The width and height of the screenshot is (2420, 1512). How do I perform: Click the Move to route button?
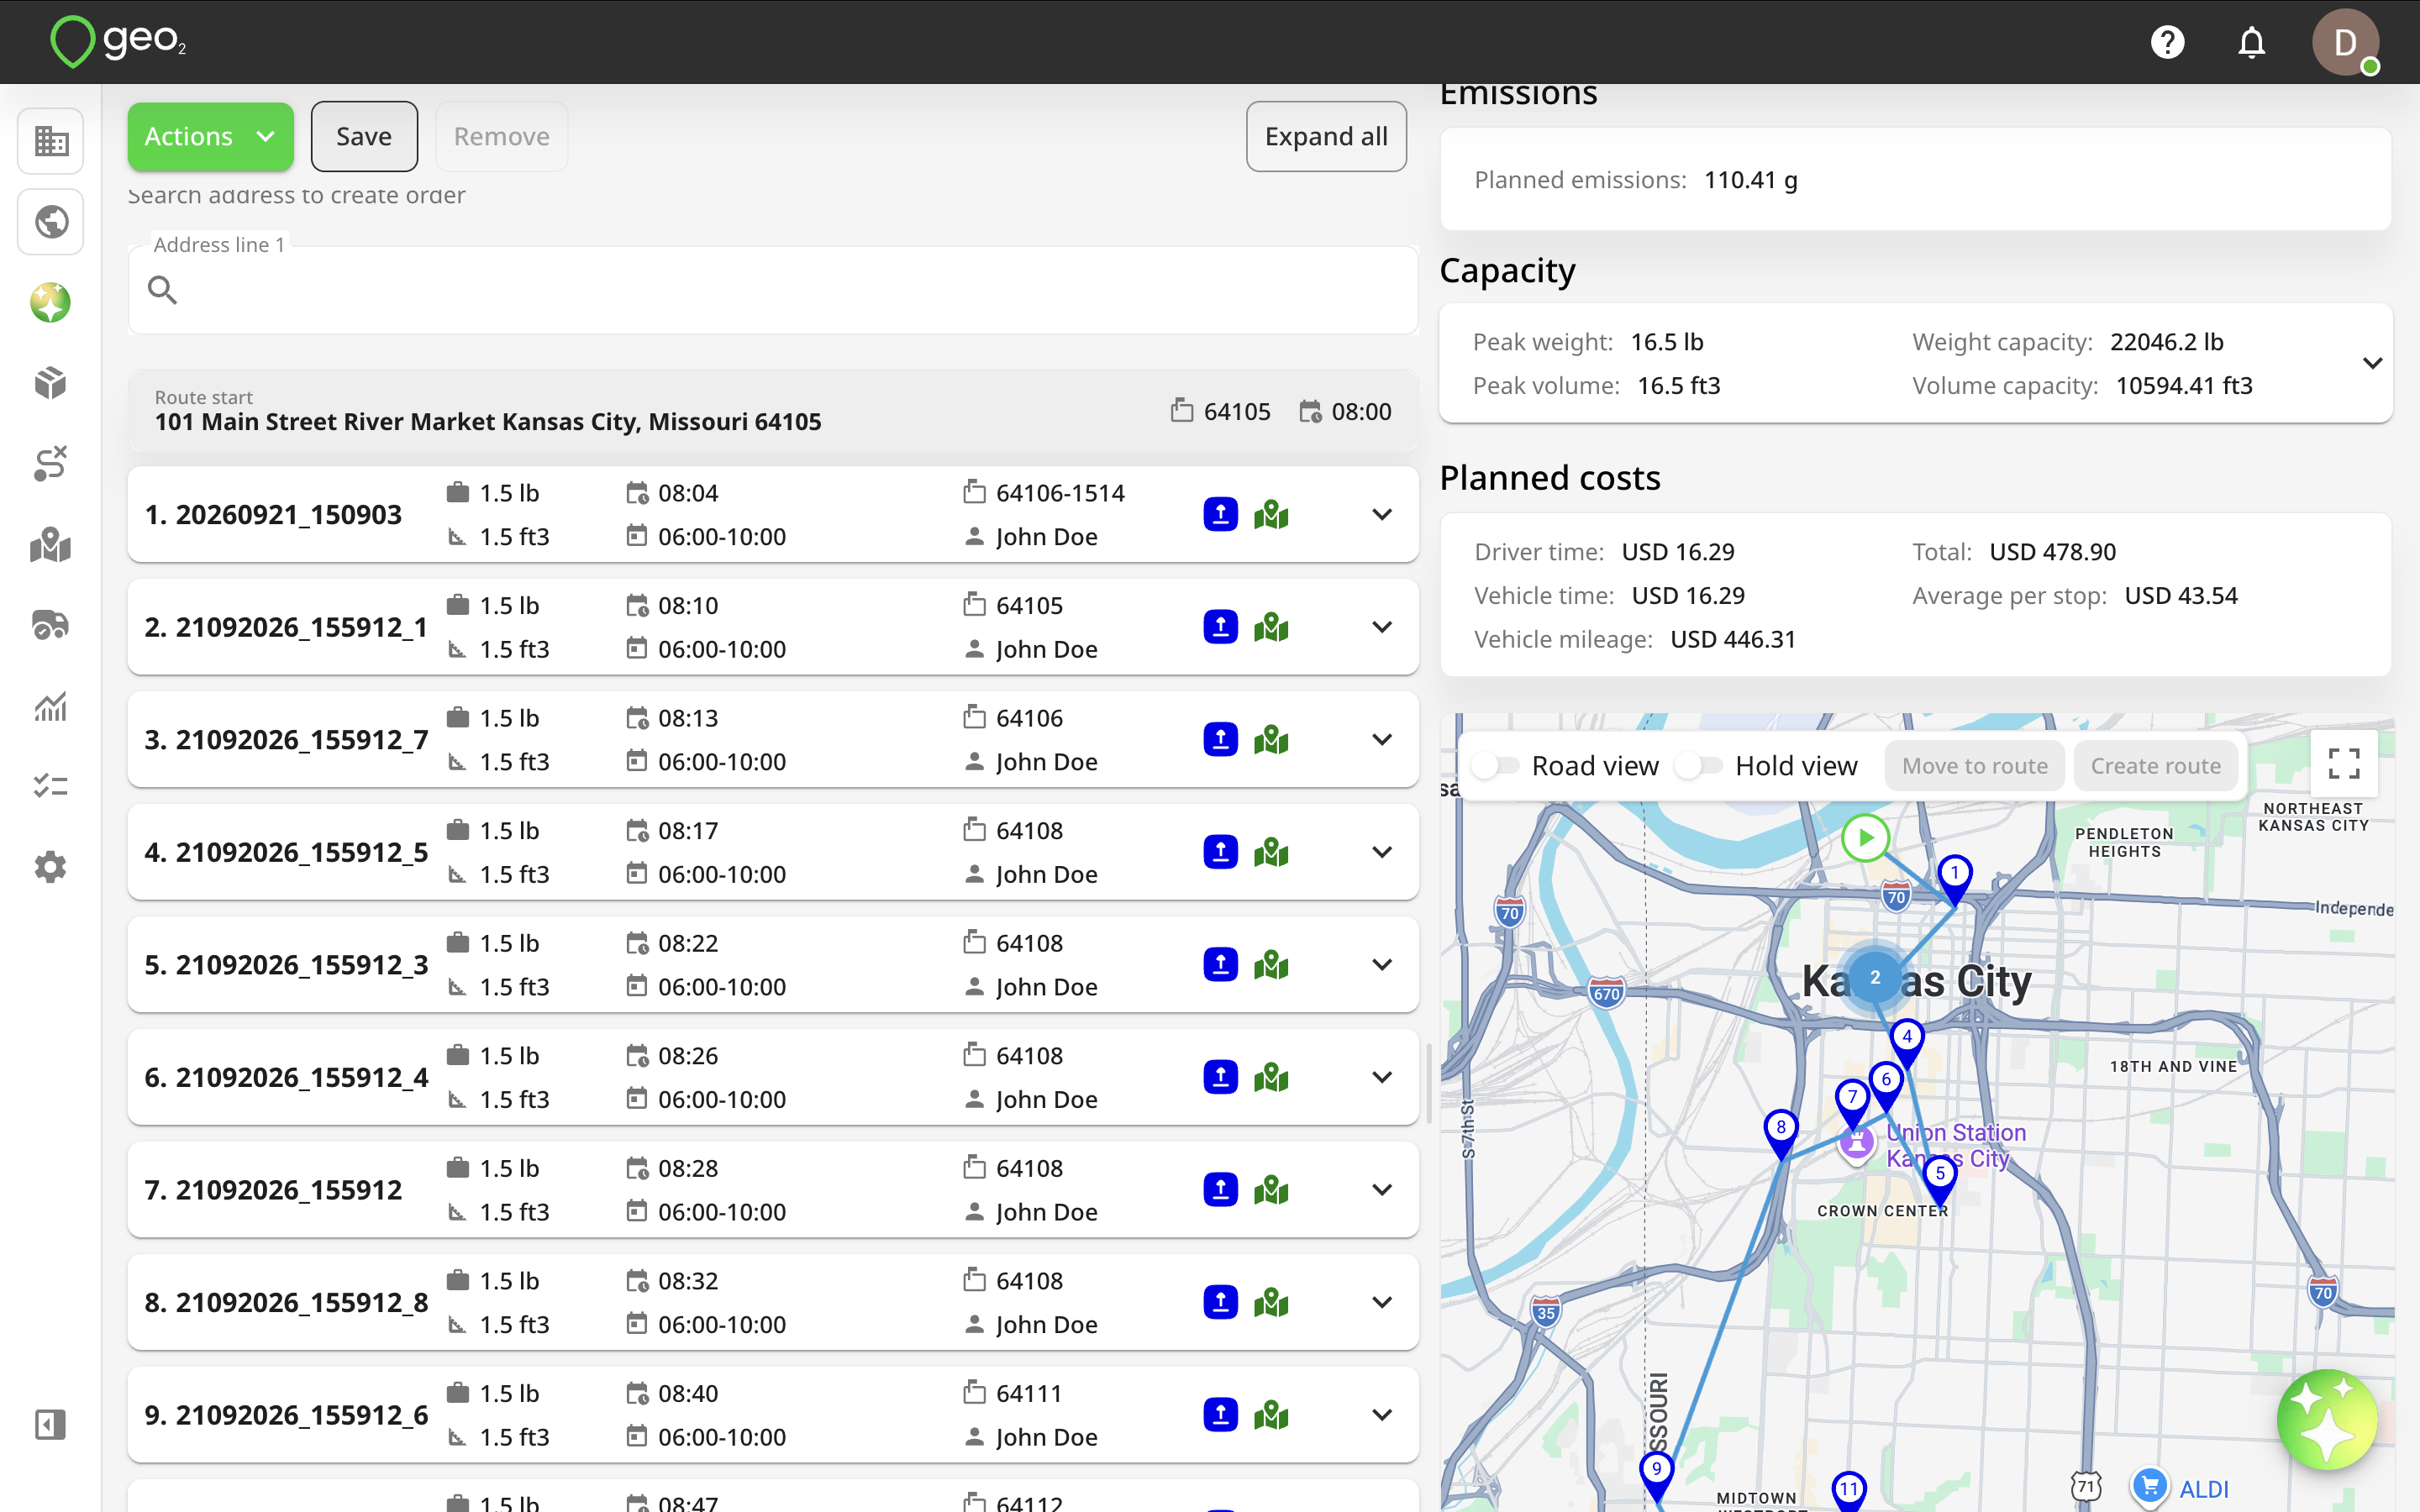pyautogui.click(x=1974, y=766)
